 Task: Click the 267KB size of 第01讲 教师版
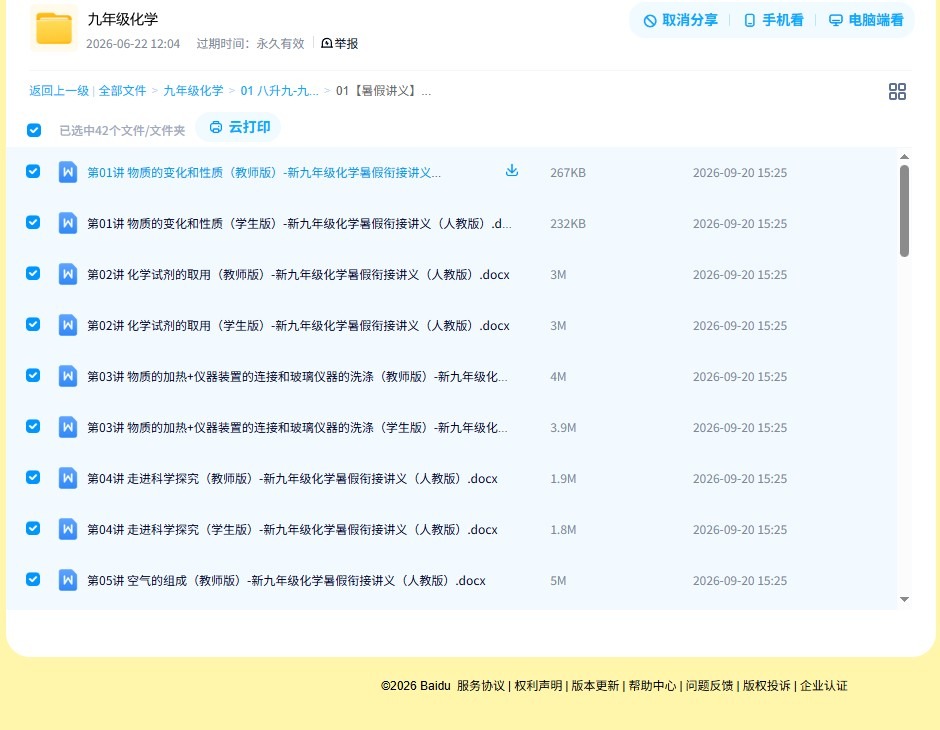point(568,173)
